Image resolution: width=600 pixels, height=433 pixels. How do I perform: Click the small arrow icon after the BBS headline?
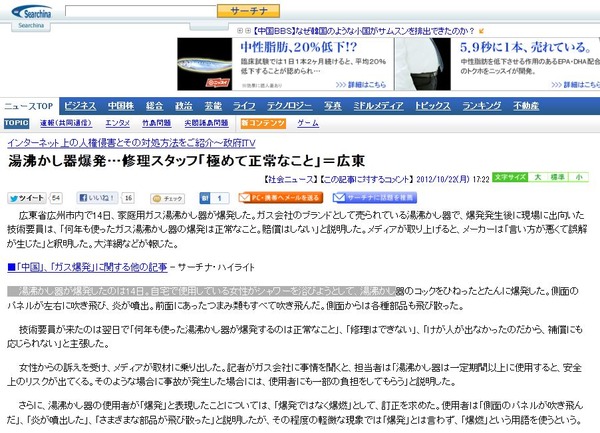click(x=481, y=31)
